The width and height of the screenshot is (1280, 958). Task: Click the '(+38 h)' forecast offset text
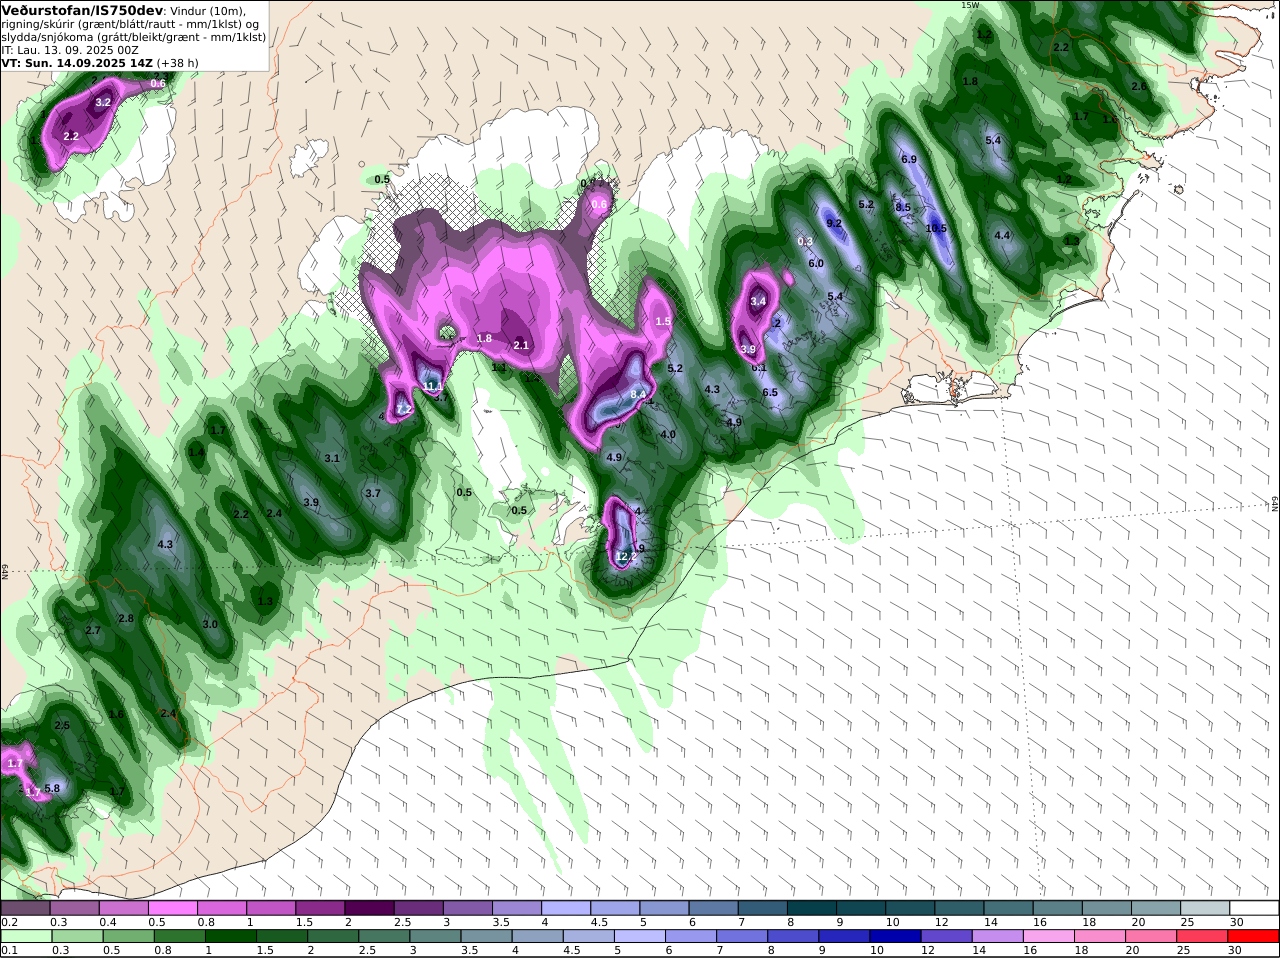[178, 63]
